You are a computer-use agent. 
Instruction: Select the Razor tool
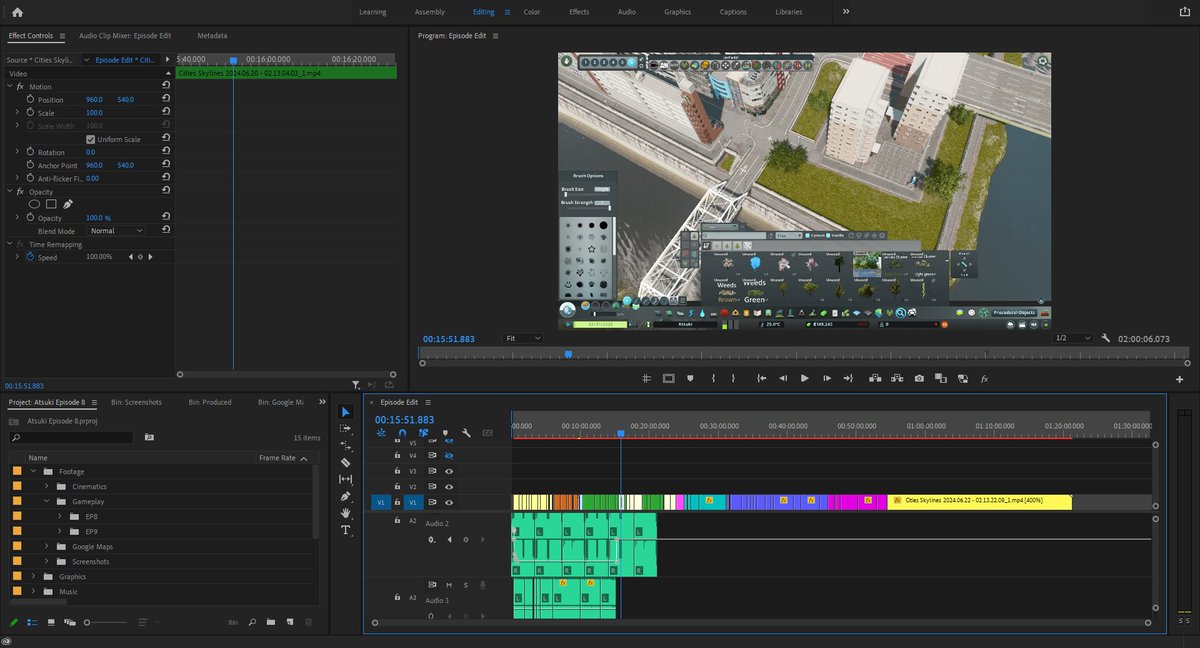point(346,463)
